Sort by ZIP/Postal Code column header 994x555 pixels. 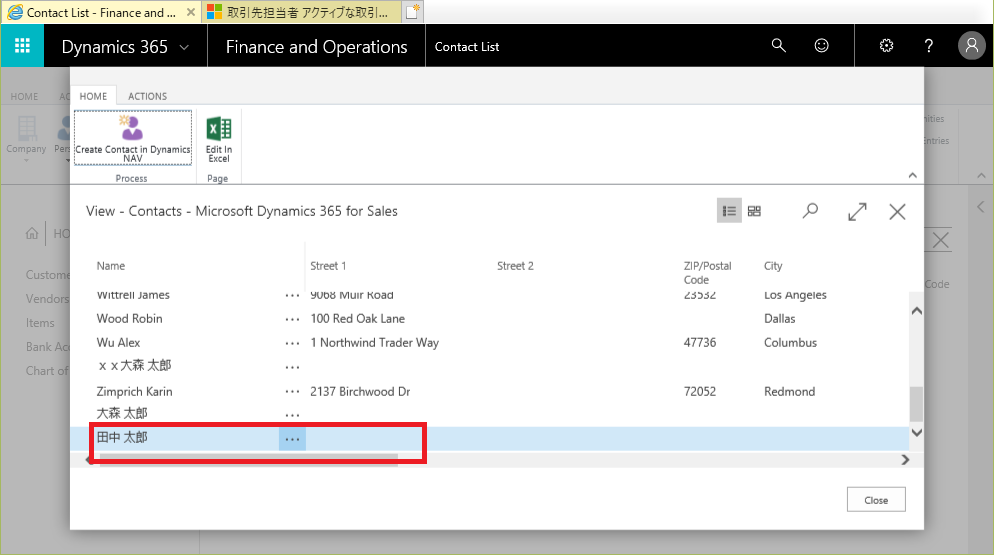(707, 273)
